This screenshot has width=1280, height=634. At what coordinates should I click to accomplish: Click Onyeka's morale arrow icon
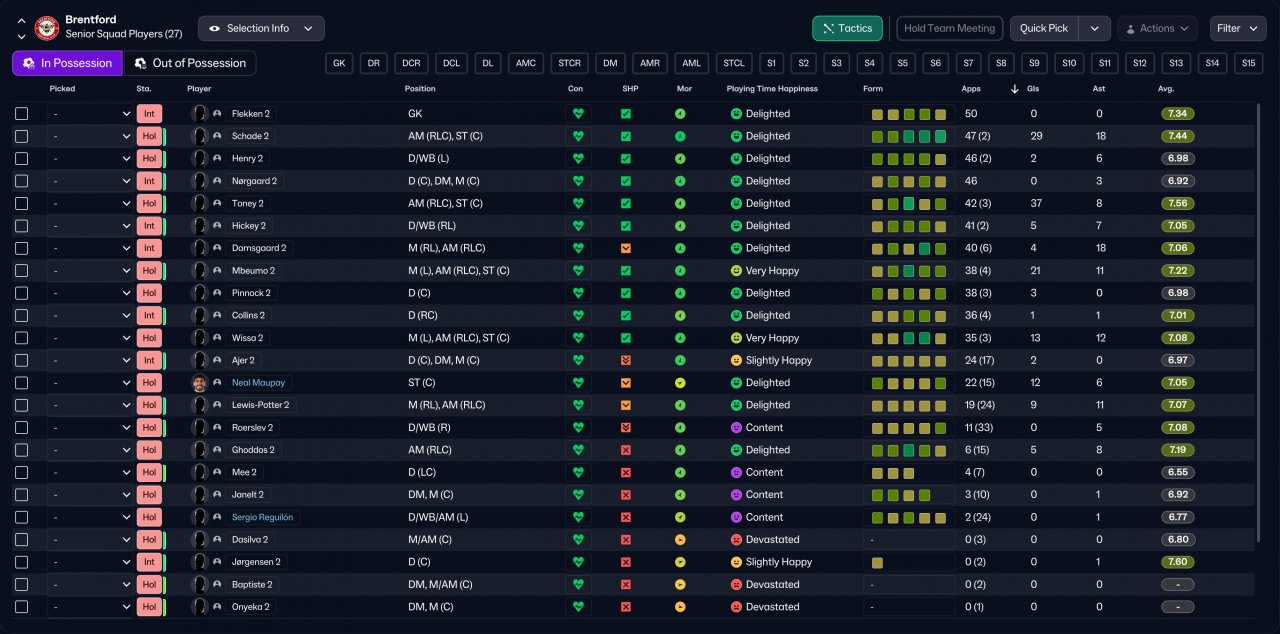(680, 607)
